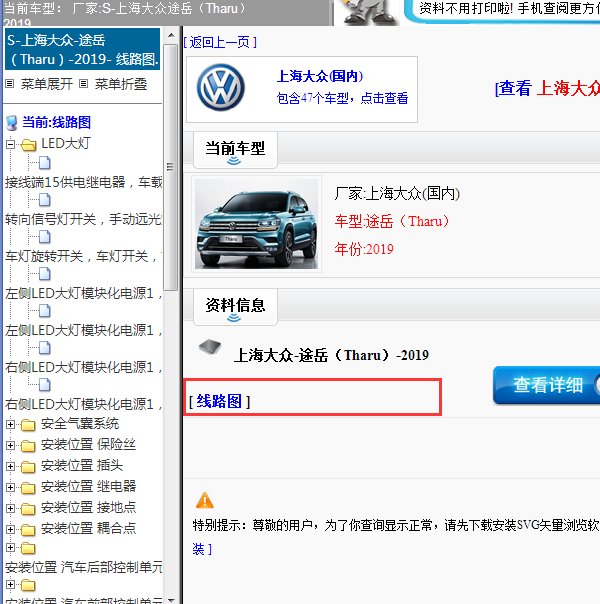Select 车灯旋转开关，车灯开关 item
The width and height of the screenshot is (600, 604).
click(84, 256)
